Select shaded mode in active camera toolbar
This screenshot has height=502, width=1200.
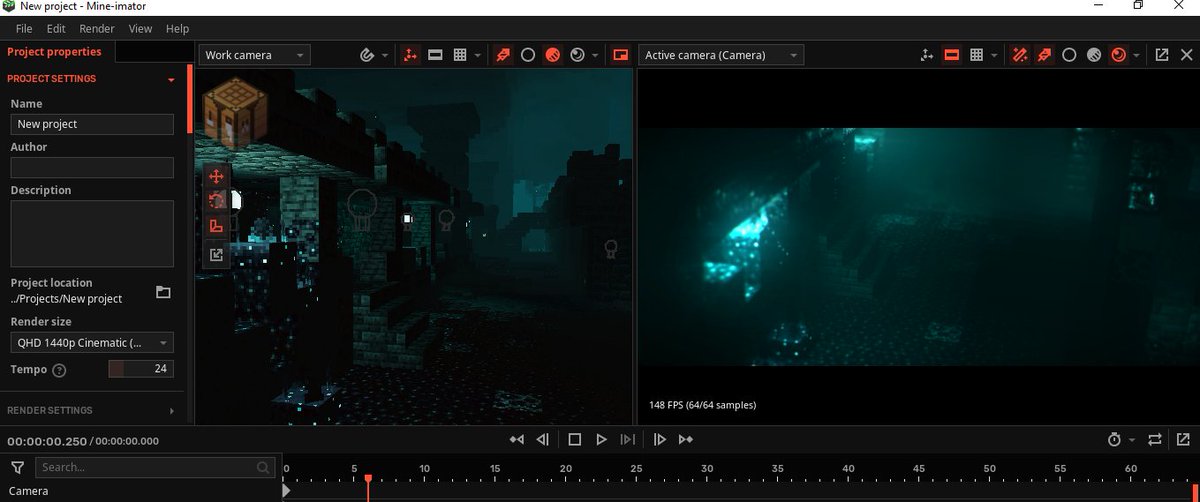(1094, 55)
